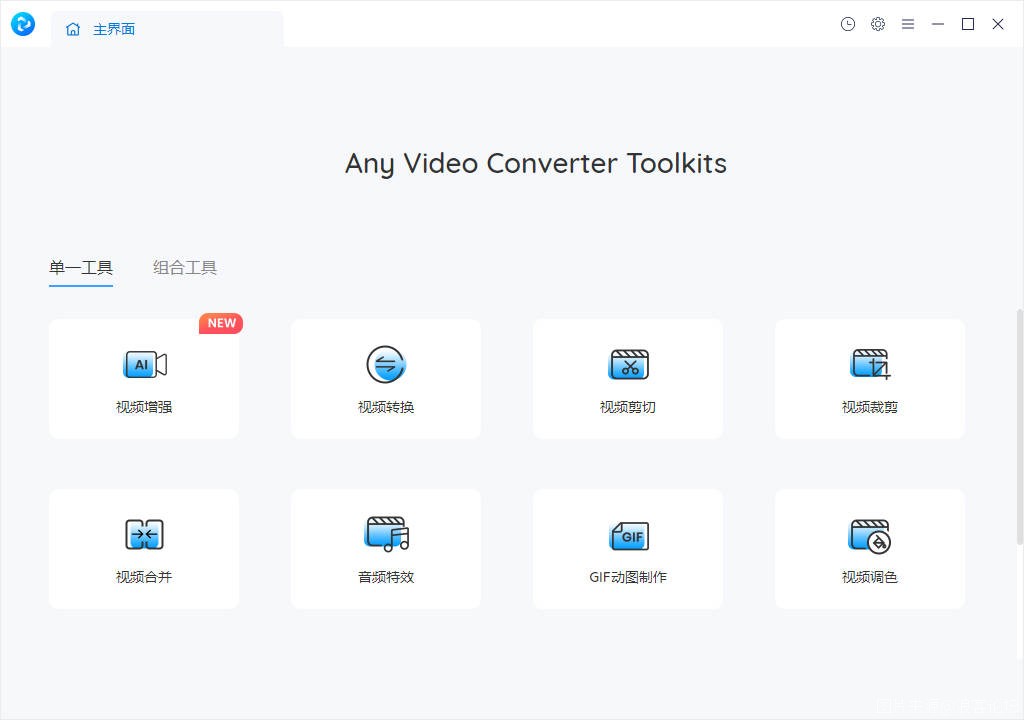
Task: Select the 单一工具 tab
Action: coord(81,268)
